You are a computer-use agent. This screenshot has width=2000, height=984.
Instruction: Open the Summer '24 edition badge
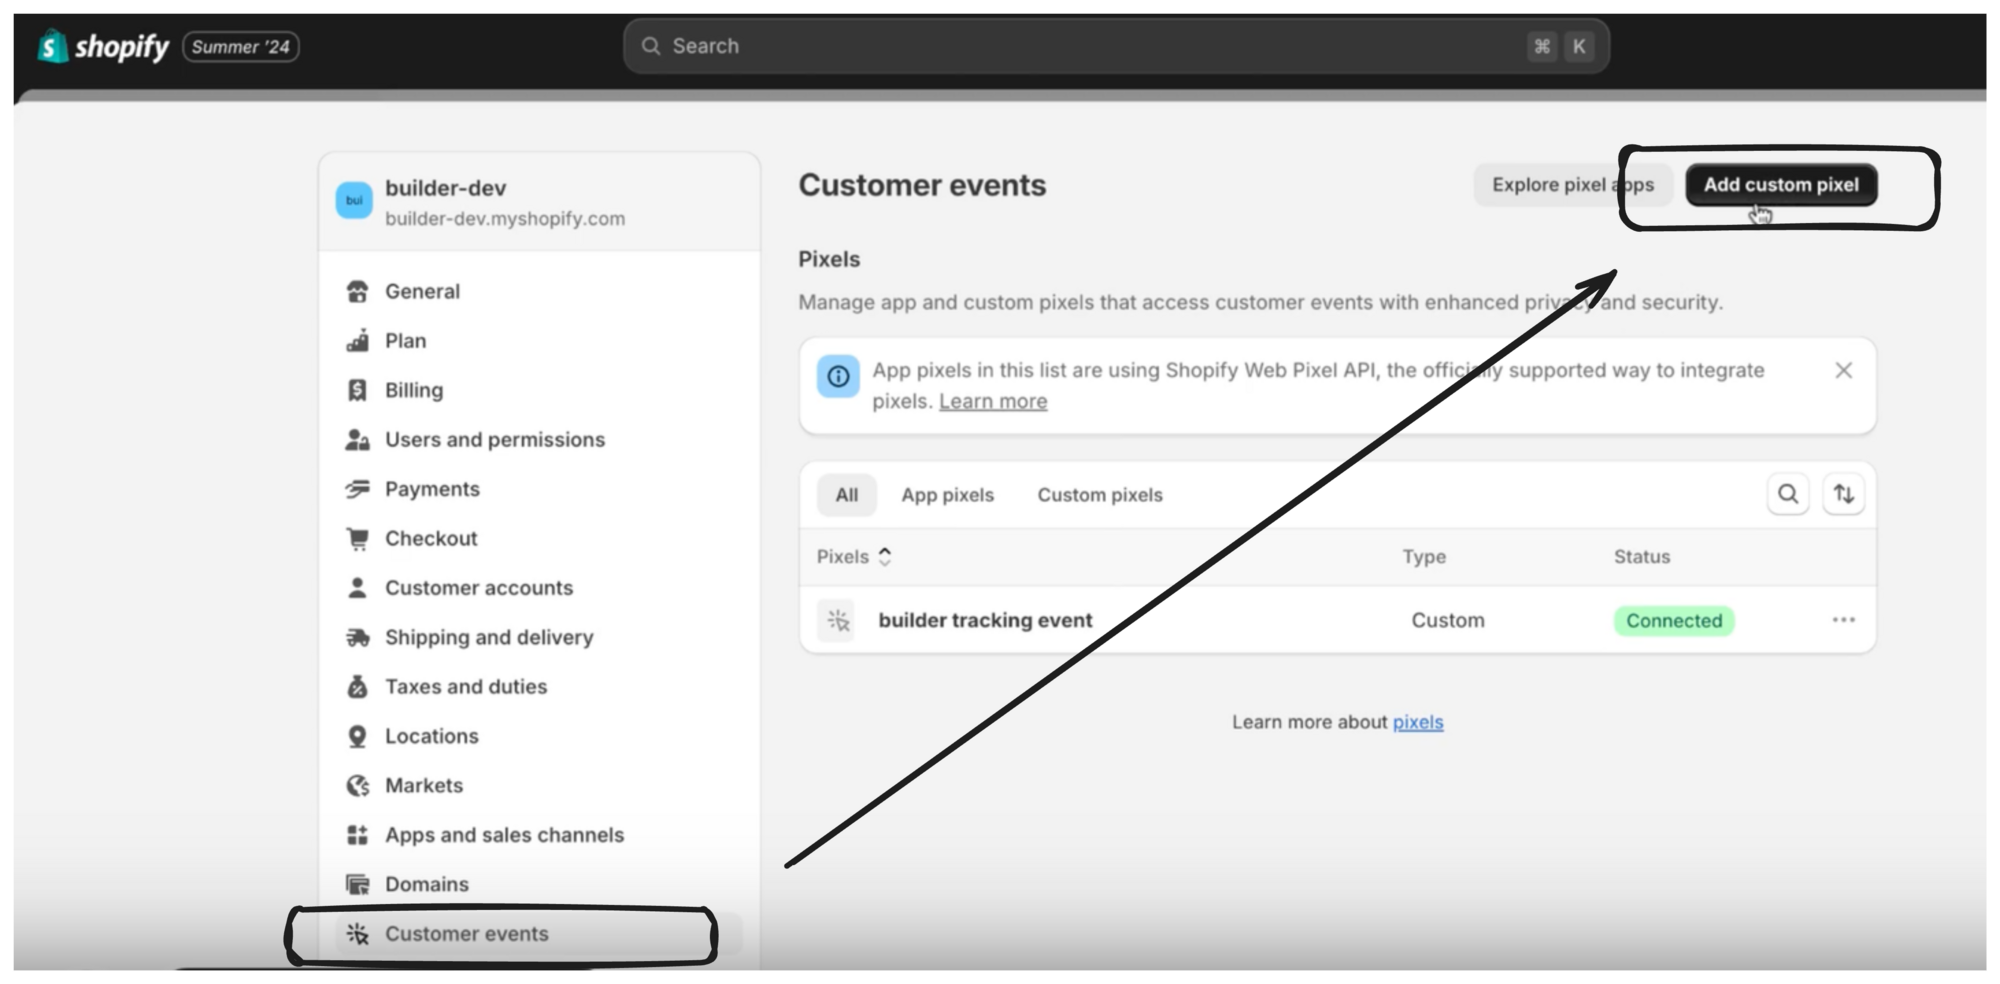pos(241,47)
